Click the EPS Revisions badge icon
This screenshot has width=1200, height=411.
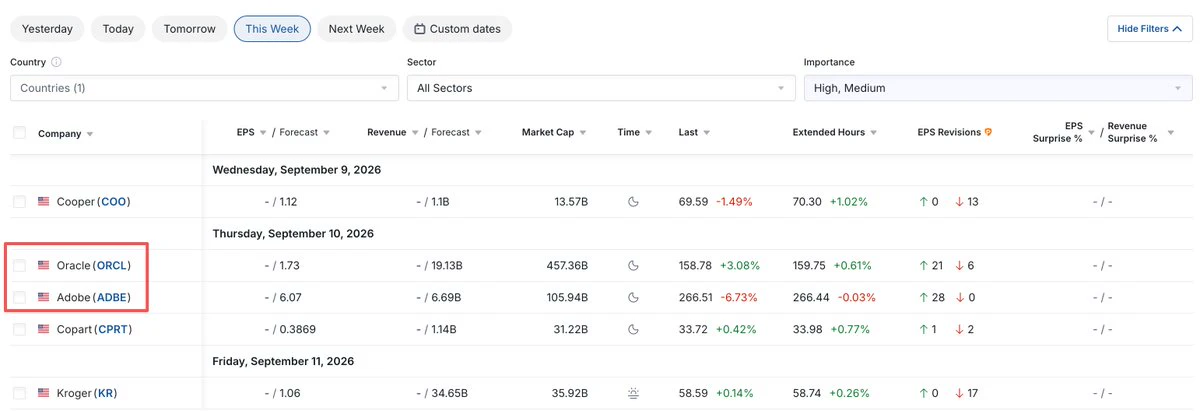988,132
